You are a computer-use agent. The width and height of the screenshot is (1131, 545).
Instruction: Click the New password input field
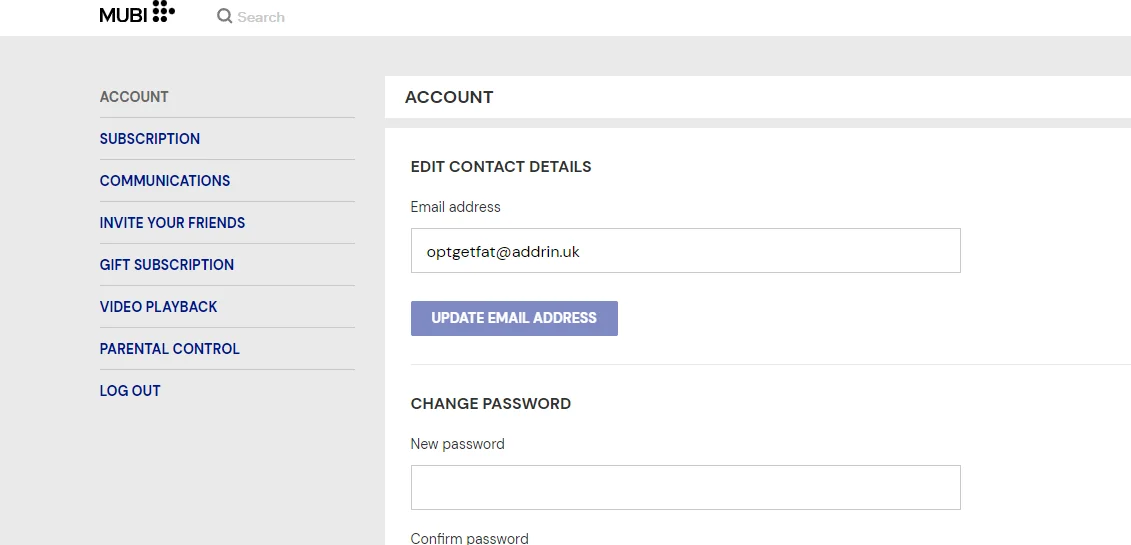click(x=685, y=487)
